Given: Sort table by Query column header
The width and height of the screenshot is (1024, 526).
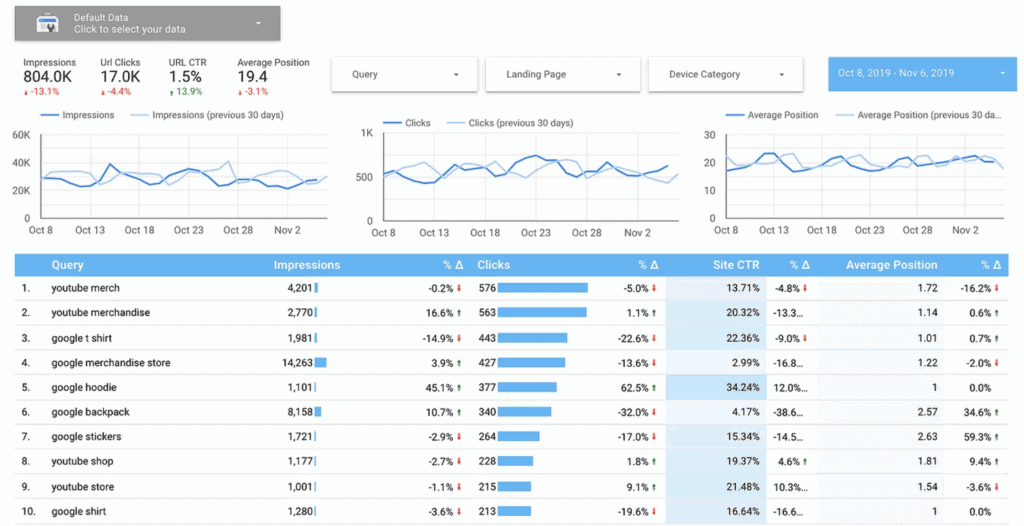Looking at the screenshot, I should click(x=67, y=265).
